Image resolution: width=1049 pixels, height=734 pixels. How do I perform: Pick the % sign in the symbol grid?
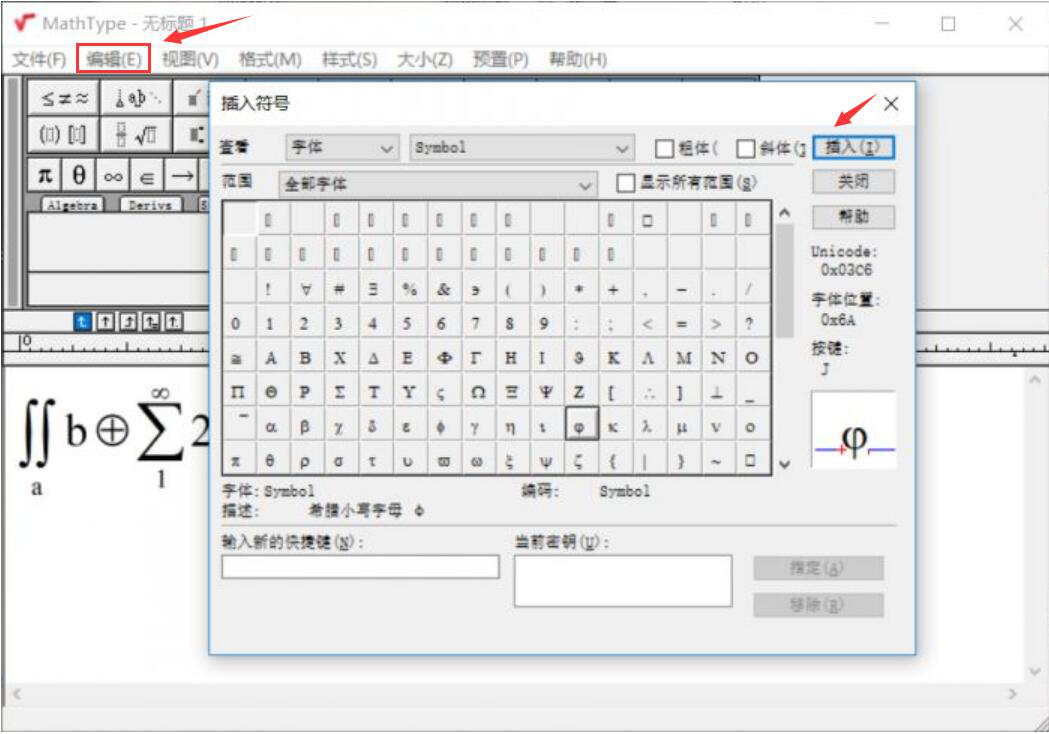(x=409, y=289)
